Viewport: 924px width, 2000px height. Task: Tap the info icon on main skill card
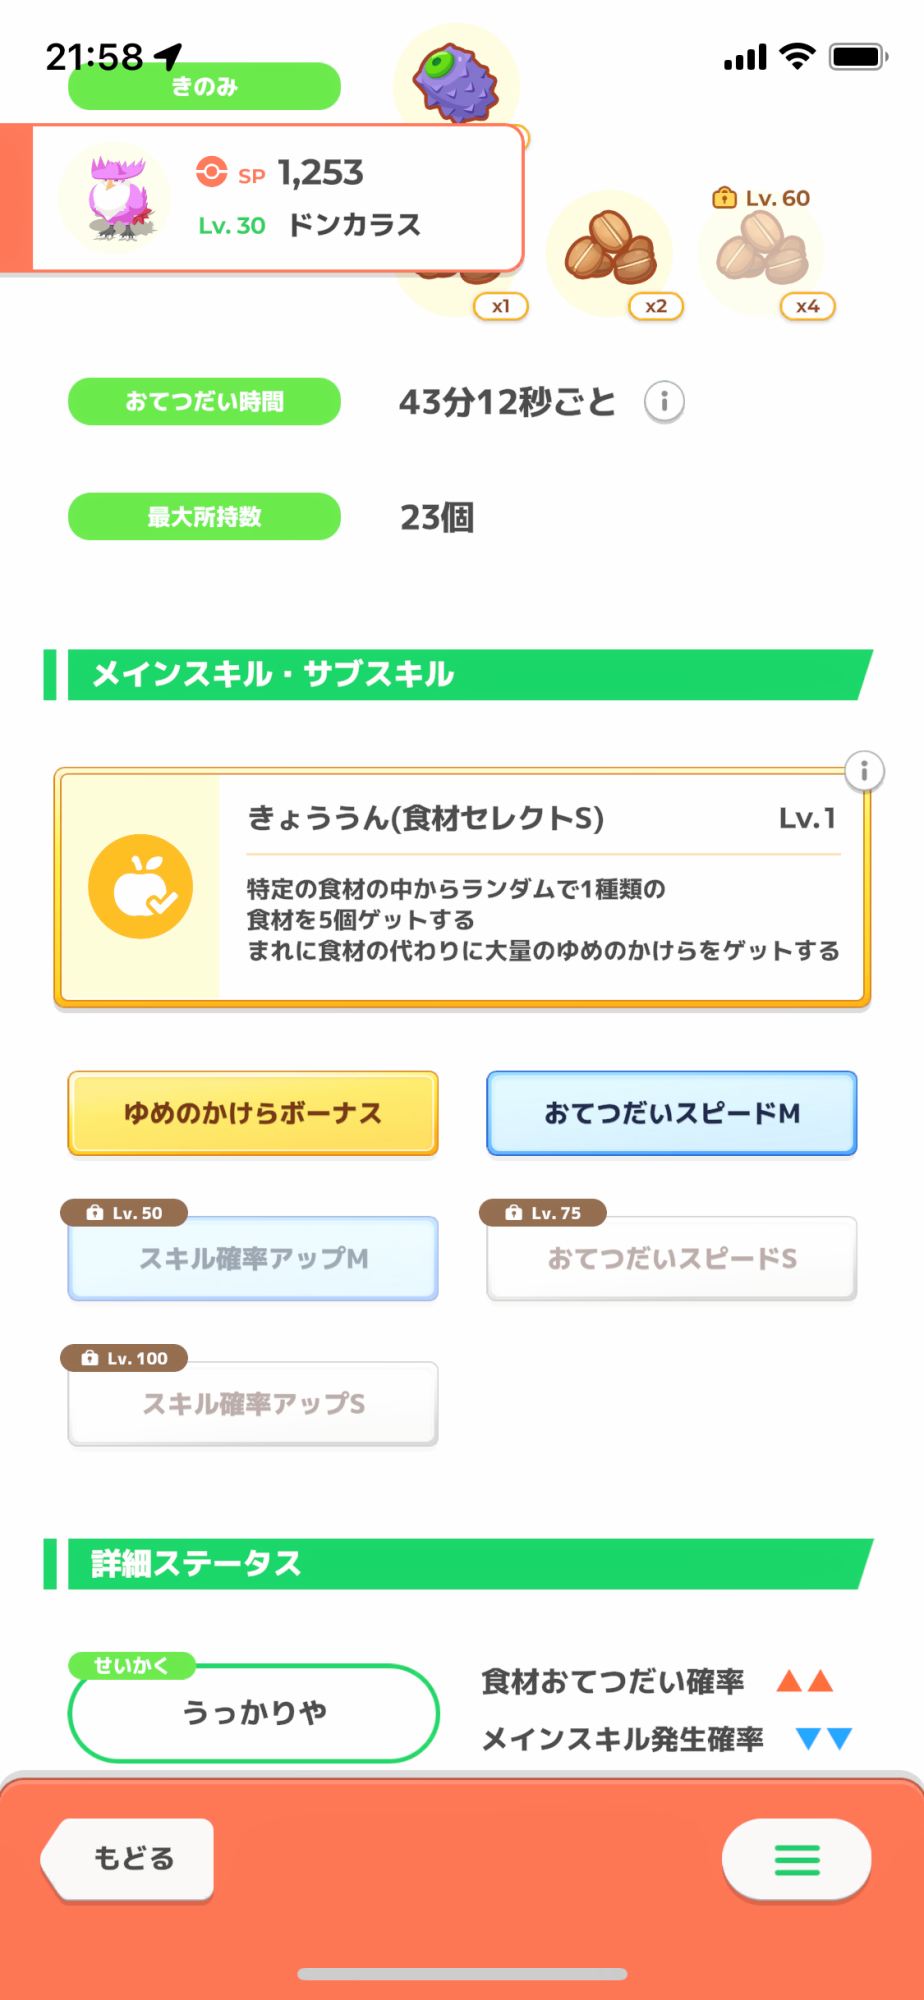(x=864, y=771)
